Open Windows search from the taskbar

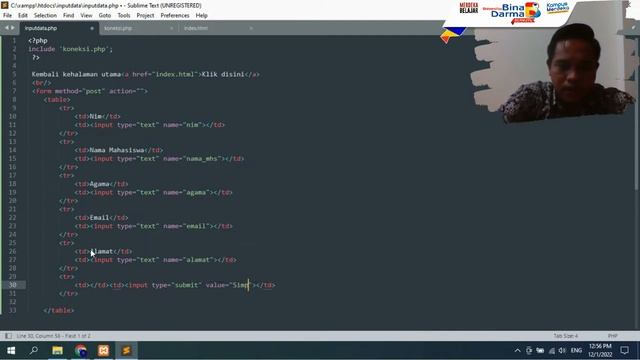34,351
